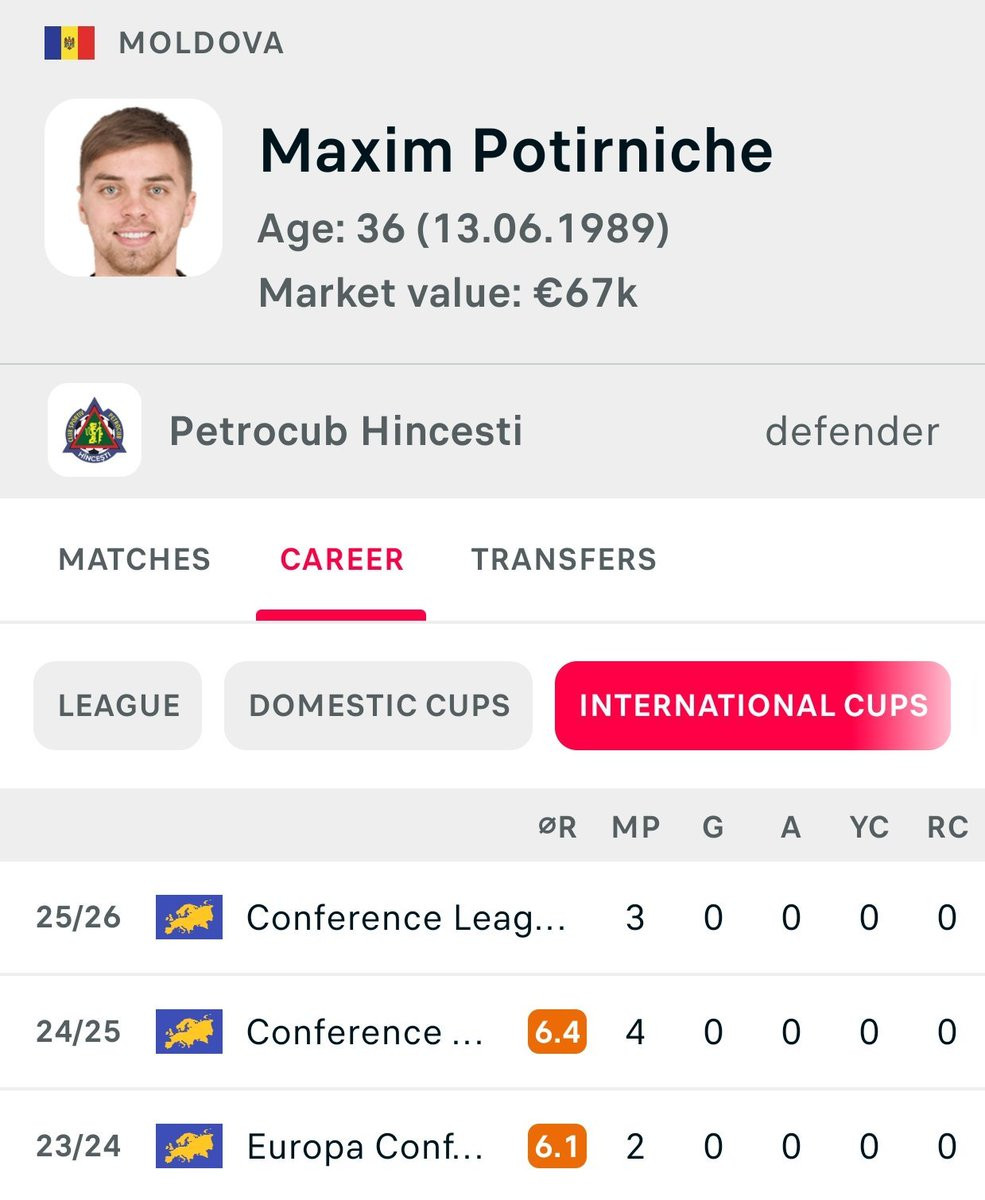Image resolution: width=985 pixels, height=1200 pixels.
Task: Select the CAREER tab
Action: 342,559
